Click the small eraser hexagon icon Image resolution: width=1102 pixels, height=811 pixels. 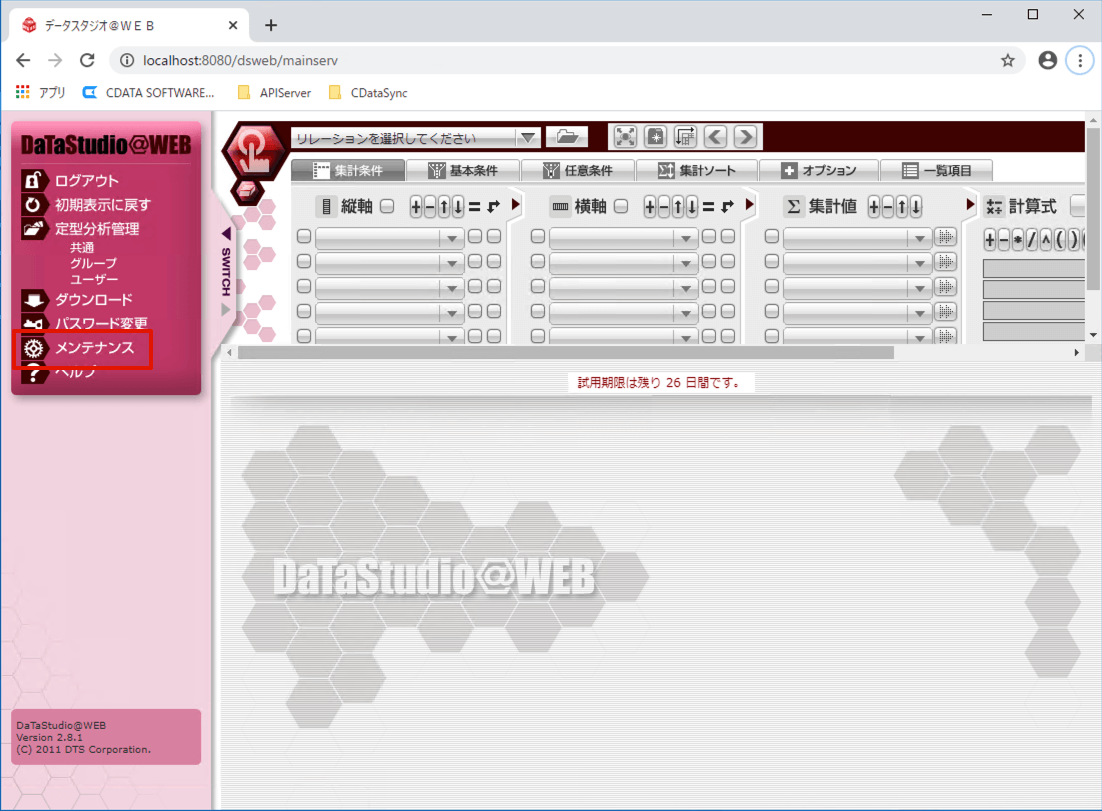click(x=247, y=190)
